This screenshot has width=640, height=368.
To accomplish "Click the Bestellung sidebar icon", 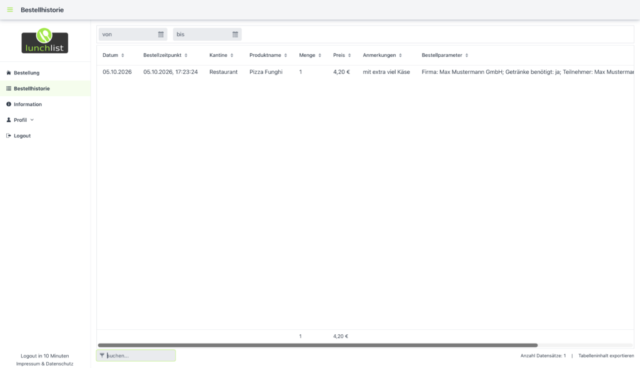I will (x=9, y=73).
